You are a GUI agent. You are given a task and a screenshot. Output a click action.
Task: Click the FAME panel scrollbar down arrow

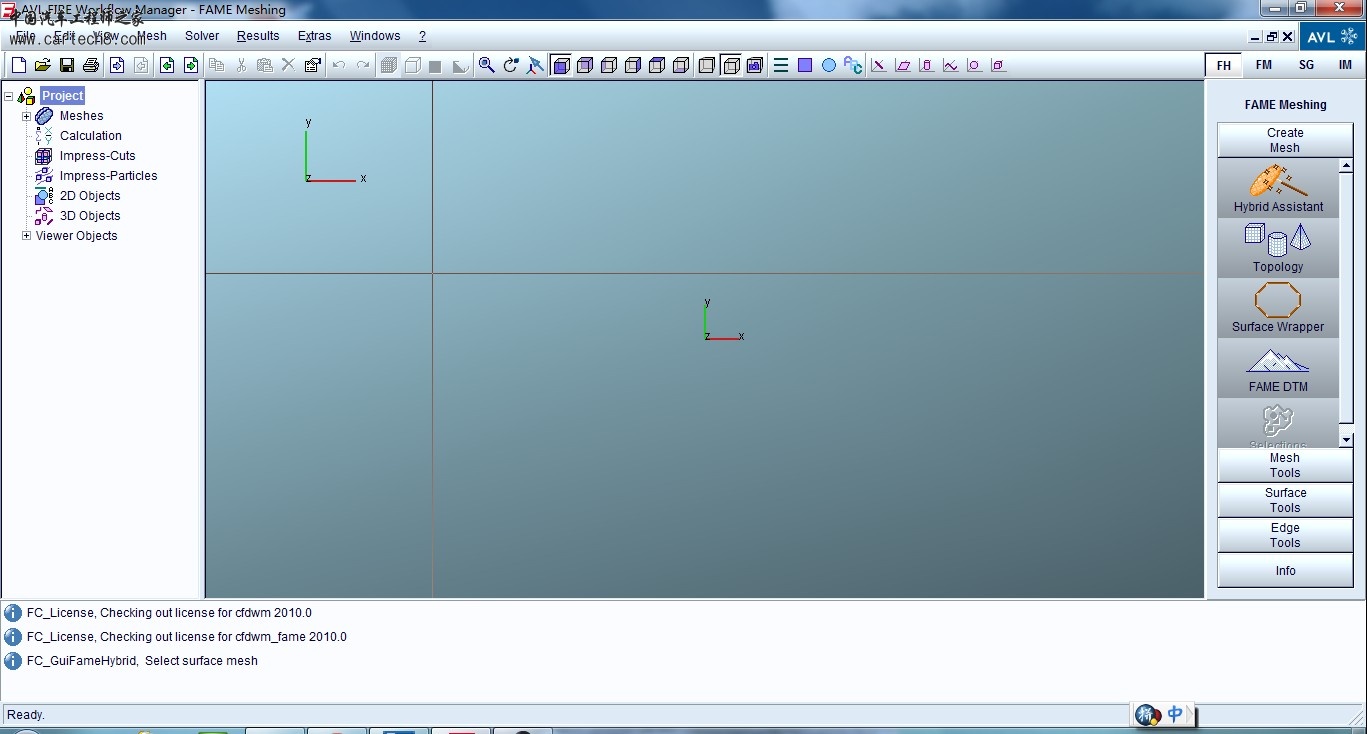1346,439
